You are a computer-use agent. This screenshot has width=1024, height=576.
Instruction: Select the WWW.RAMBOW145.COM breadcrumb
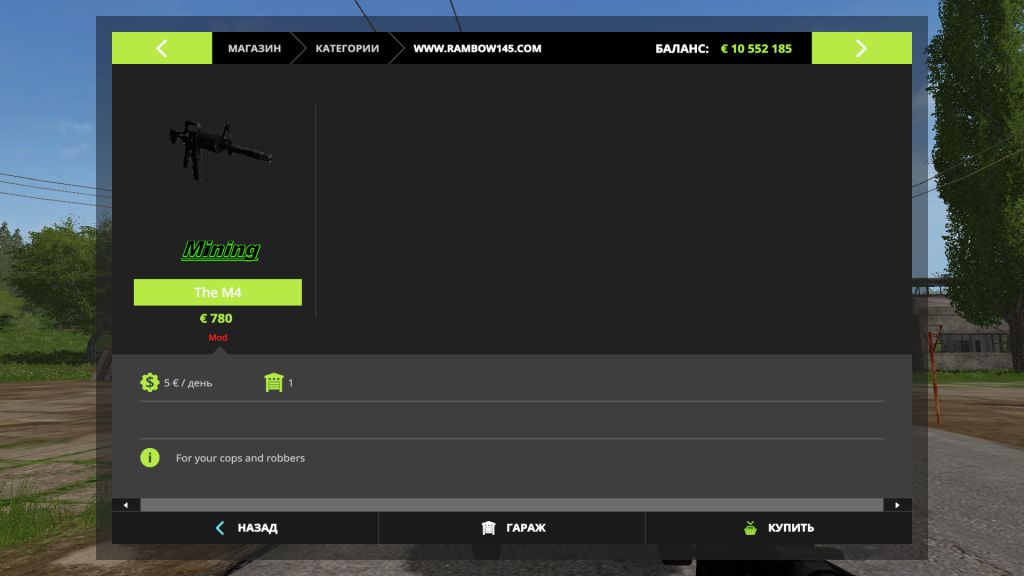point(477,48)
